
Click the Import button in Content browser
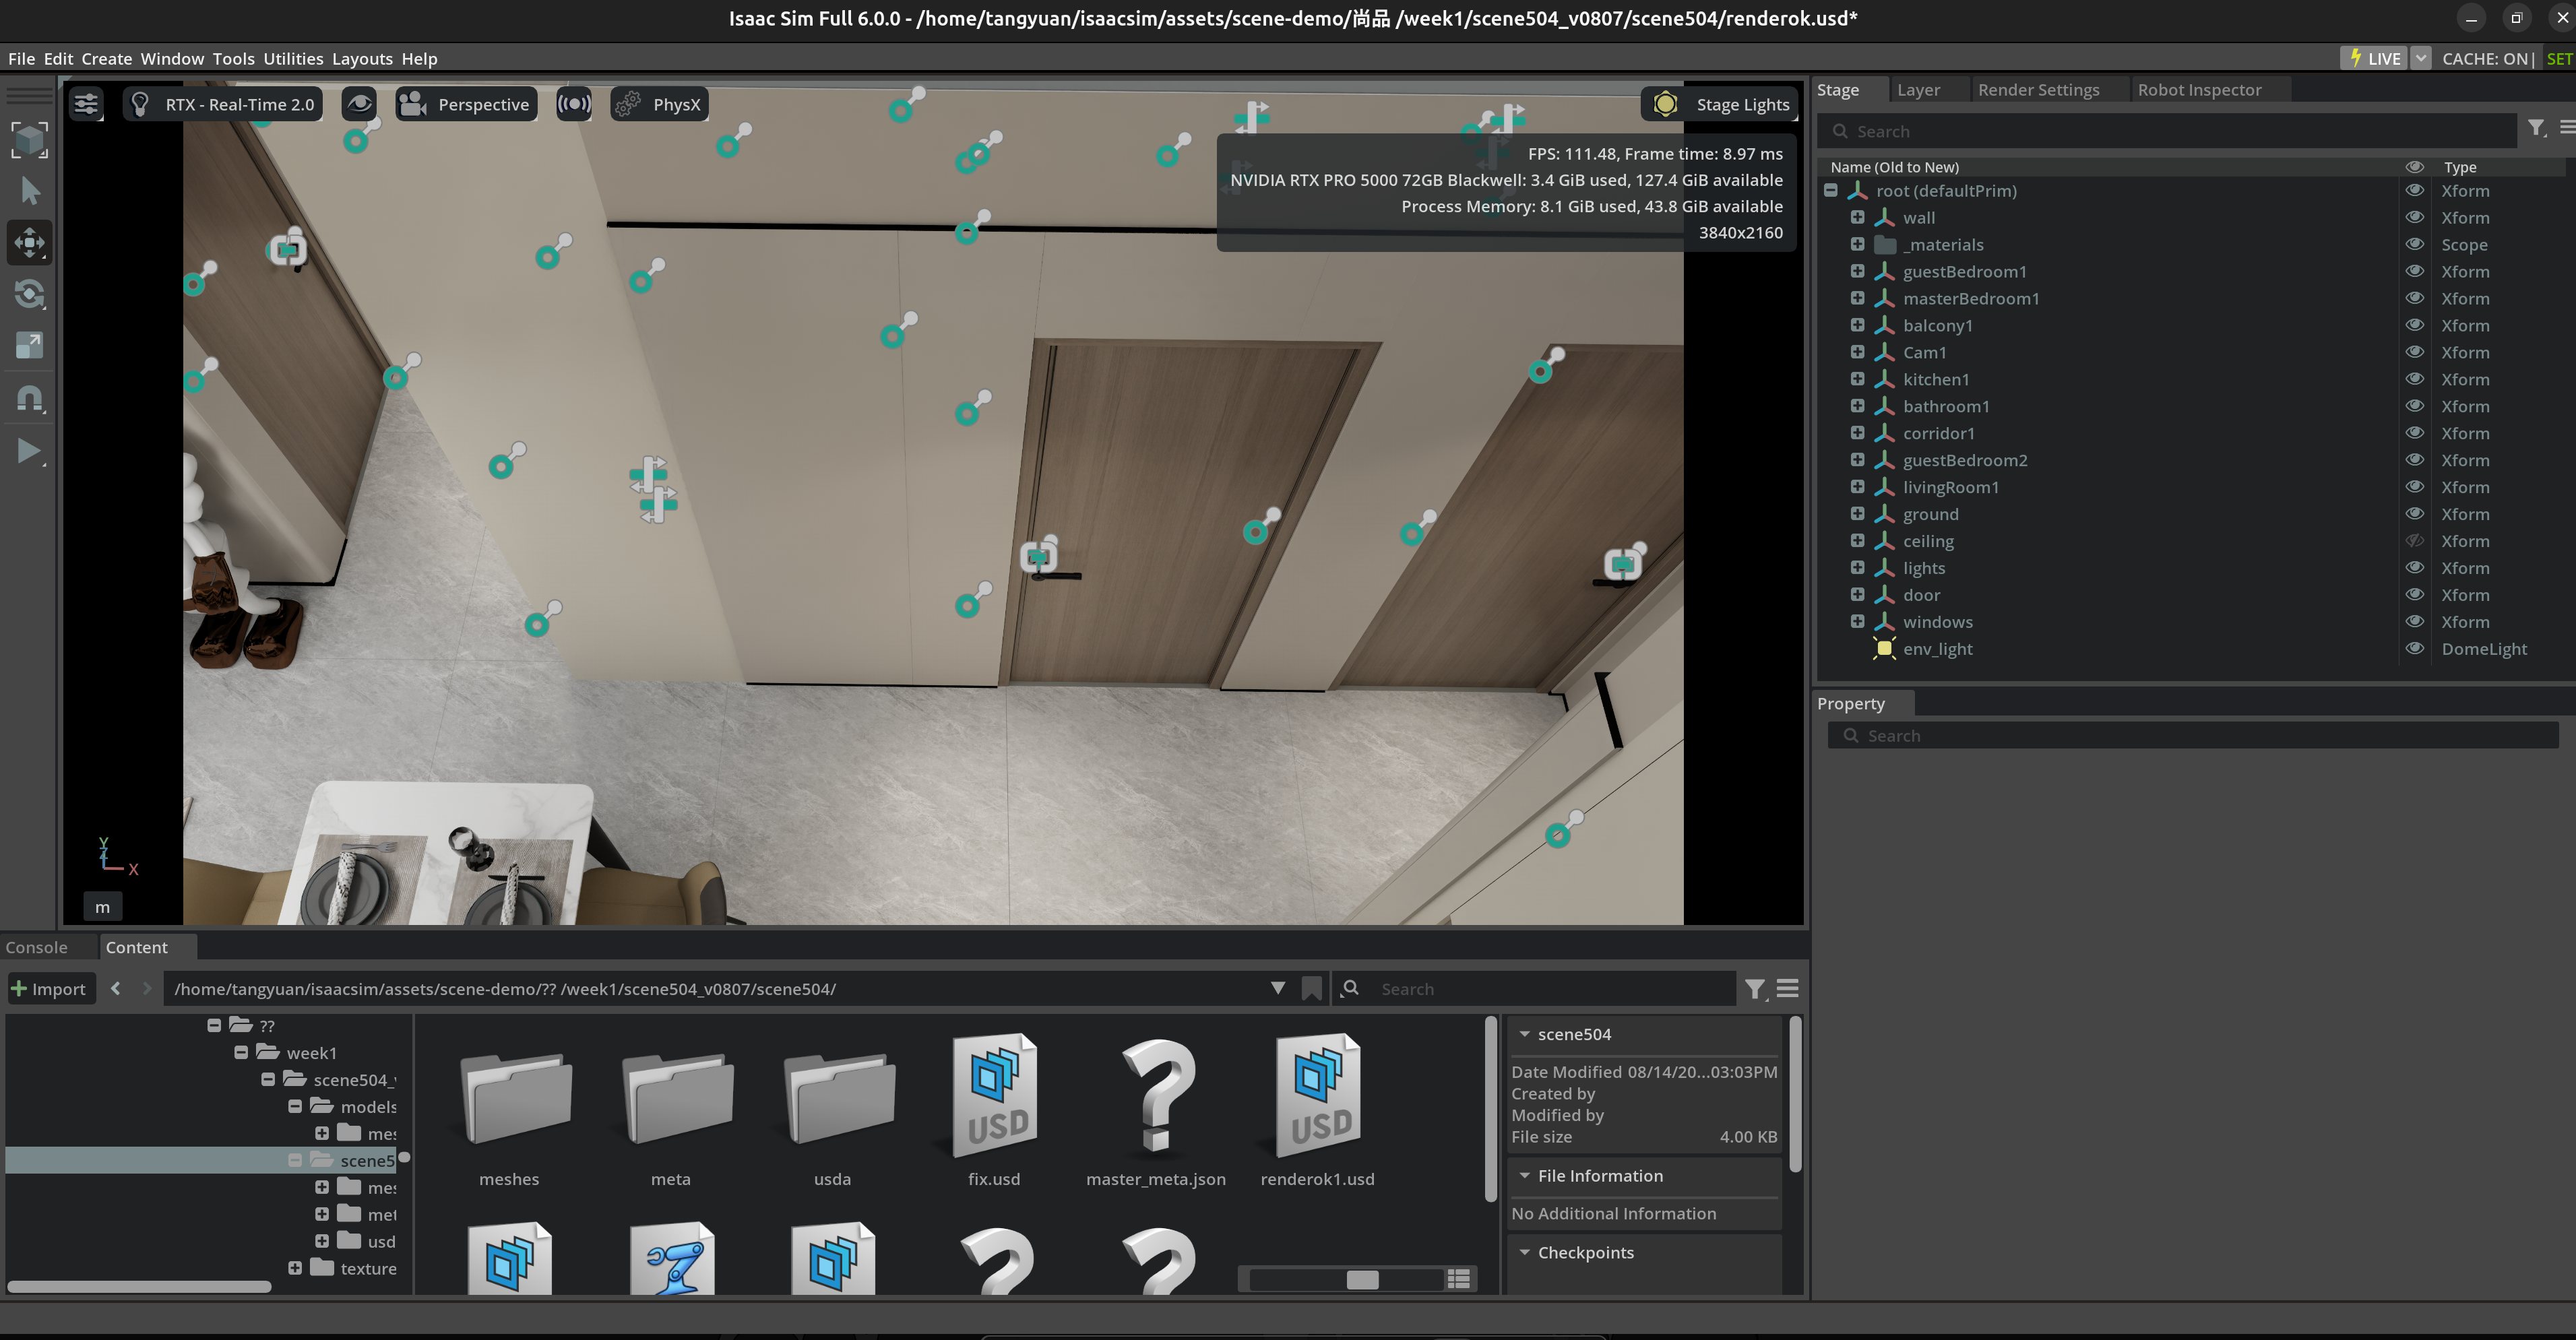click(x=49, y=989)
